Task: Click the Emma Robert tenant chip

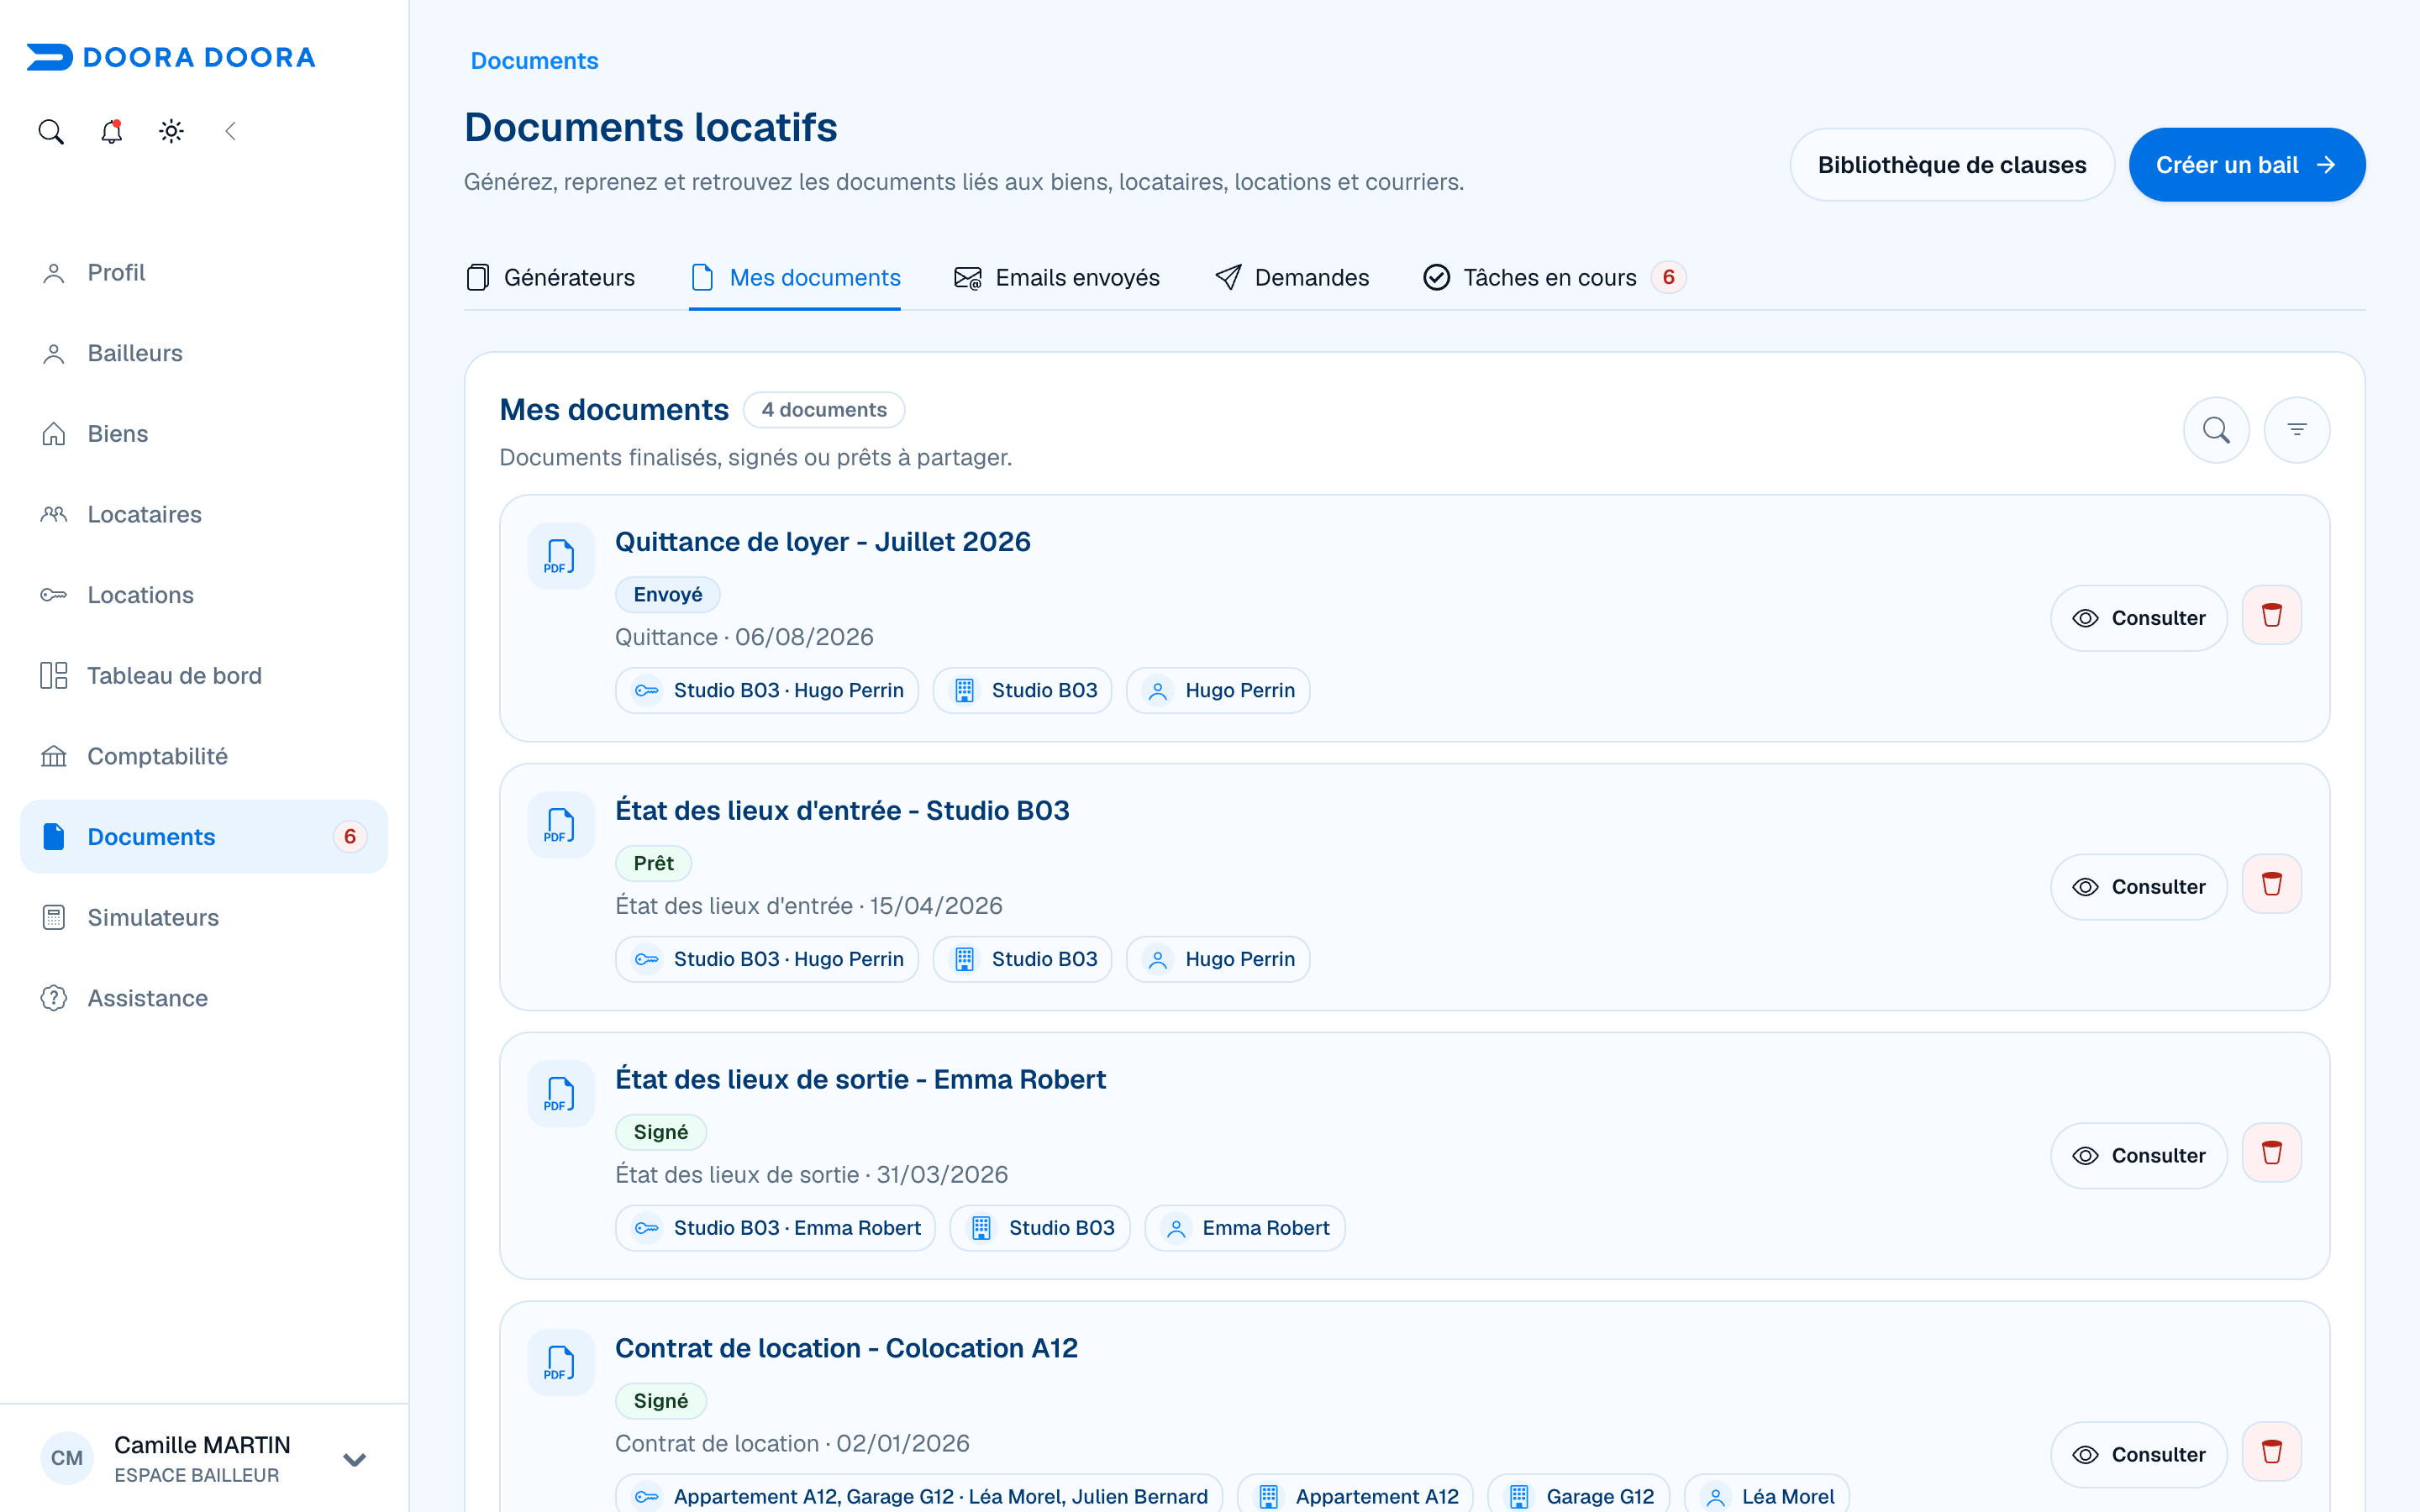Action: click(x=1245, y=1228)
